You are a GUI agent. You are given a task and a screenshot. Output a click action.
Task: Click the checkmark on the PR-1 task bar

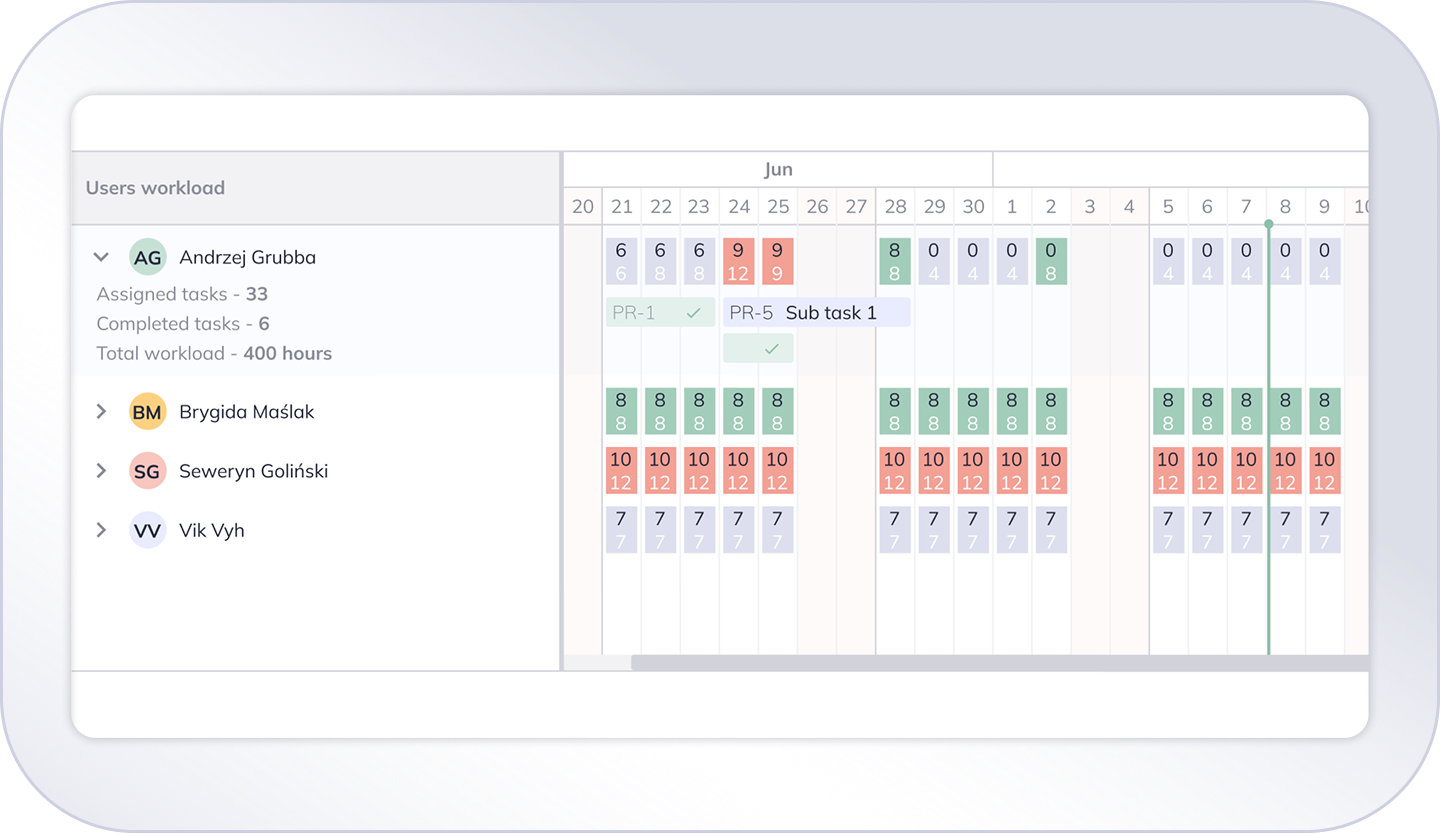pyautogui.click(x=693, y=313)
